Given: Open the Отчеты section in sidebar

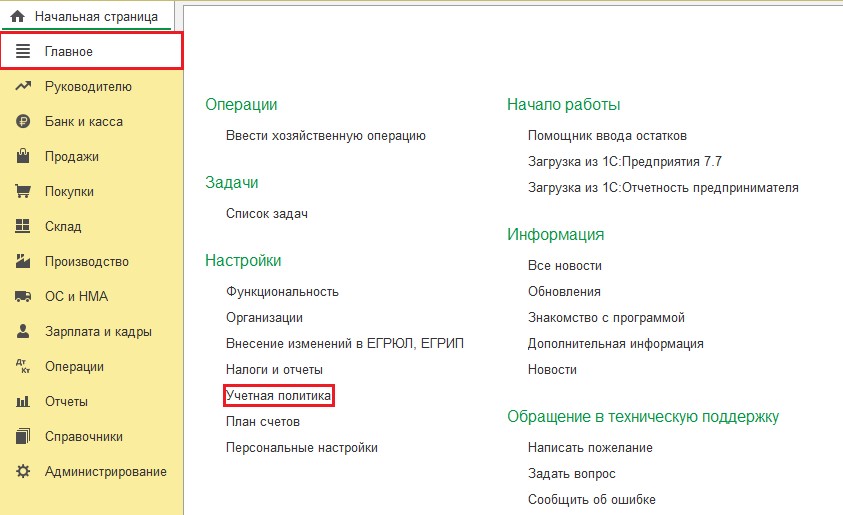Looking at the screenshot, I should (66, 402).
